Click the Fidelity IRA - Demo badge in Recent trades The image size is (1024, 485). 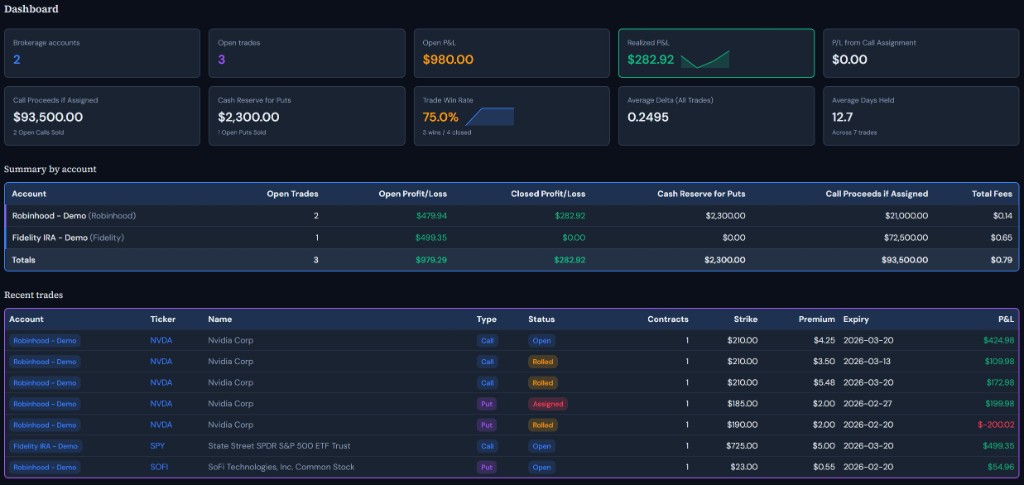pyautogui.click(x=47, y=446)
